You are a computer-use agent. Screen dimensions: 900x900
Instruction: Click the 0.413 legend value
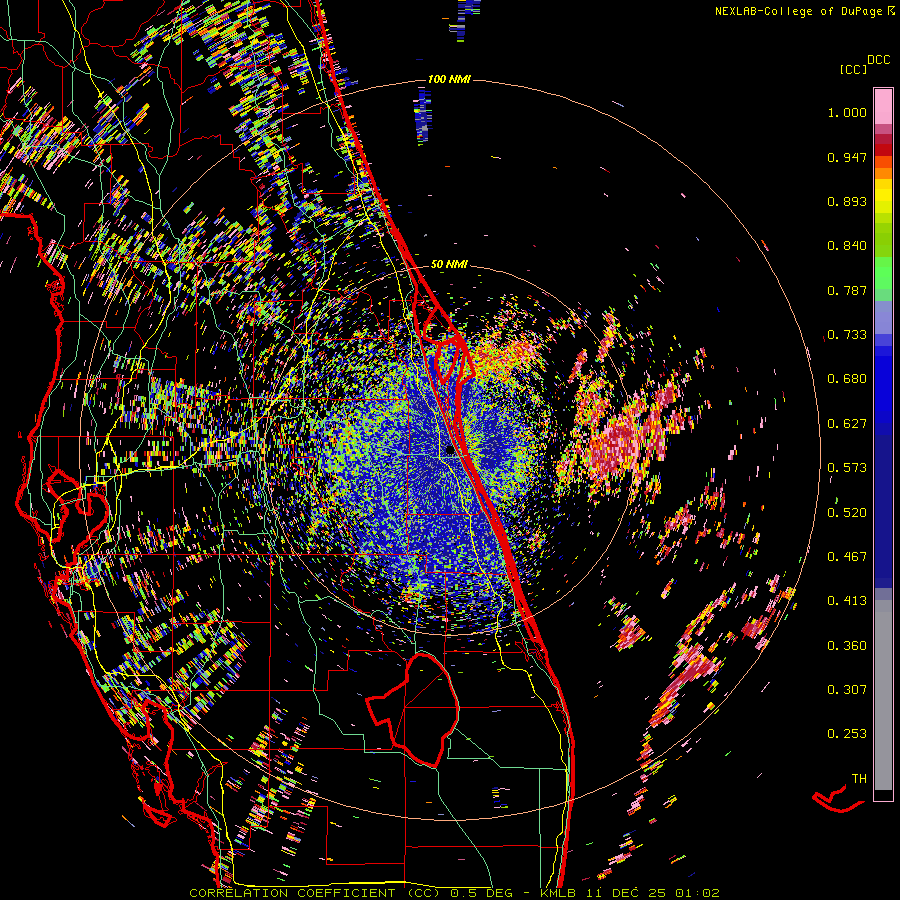point(847,601)
